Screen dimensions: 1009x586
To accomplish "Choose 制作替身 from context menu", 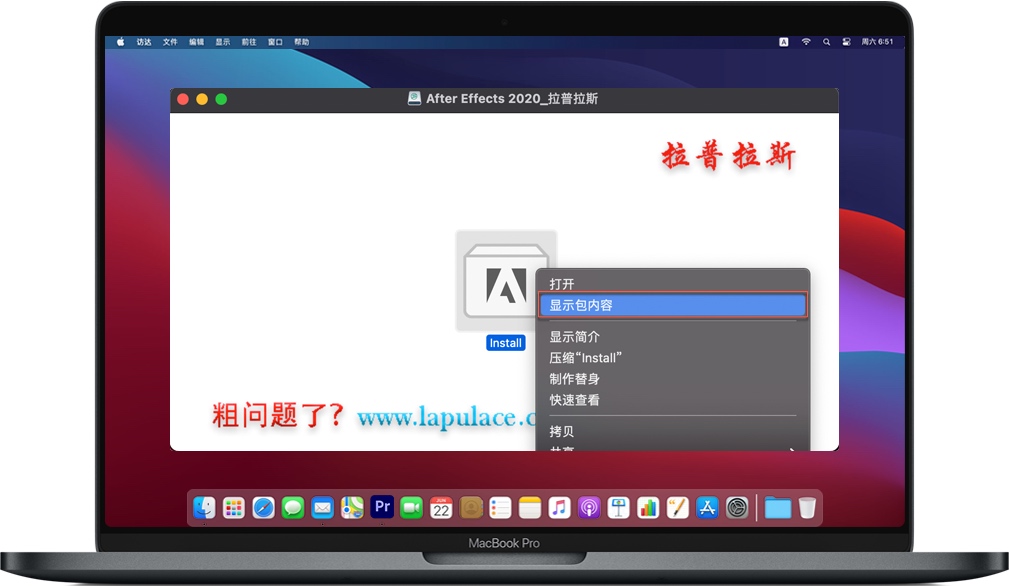I will click(672, 379).
